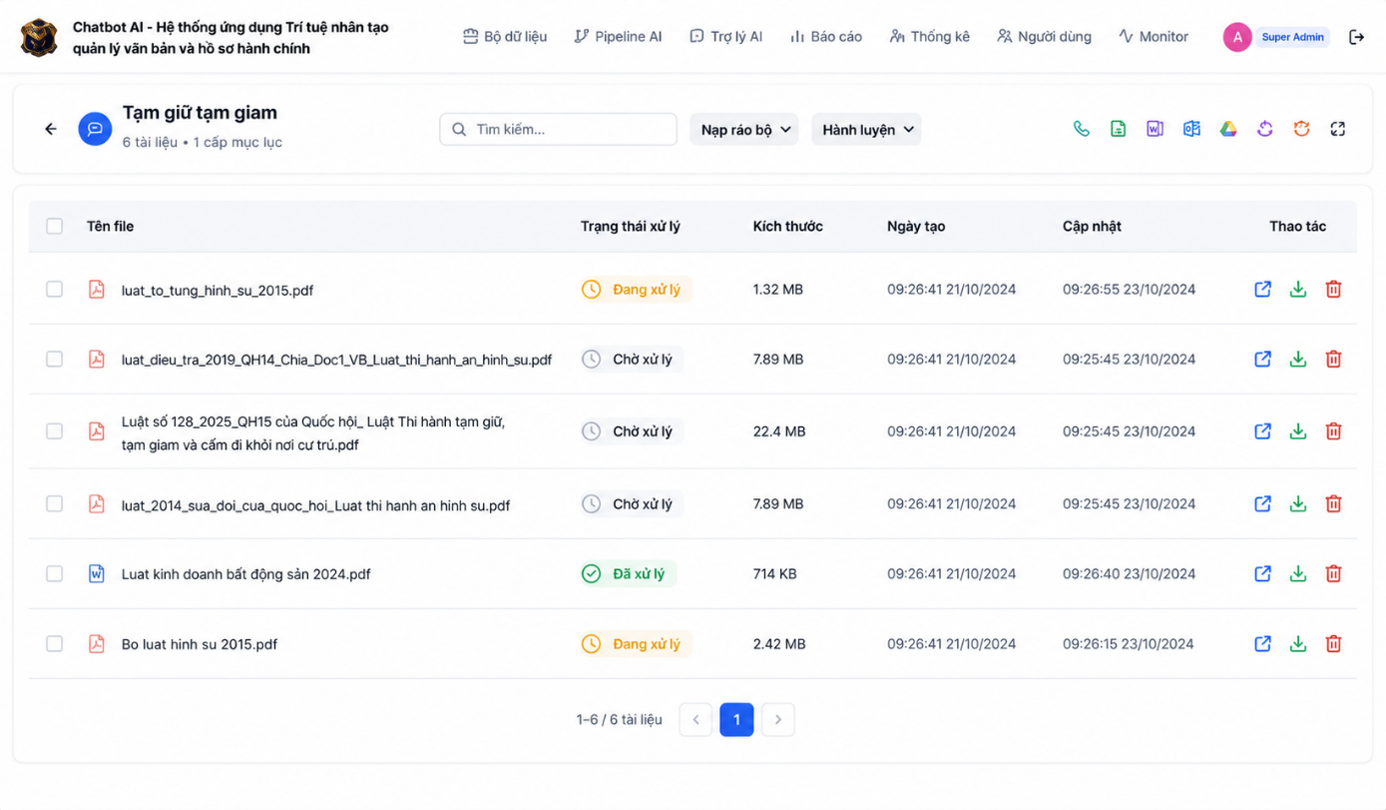Click the Cập nhật column header
The height and width of the screenshot is (810, 1386).
pyautogui.click(x=1092, y=226)
